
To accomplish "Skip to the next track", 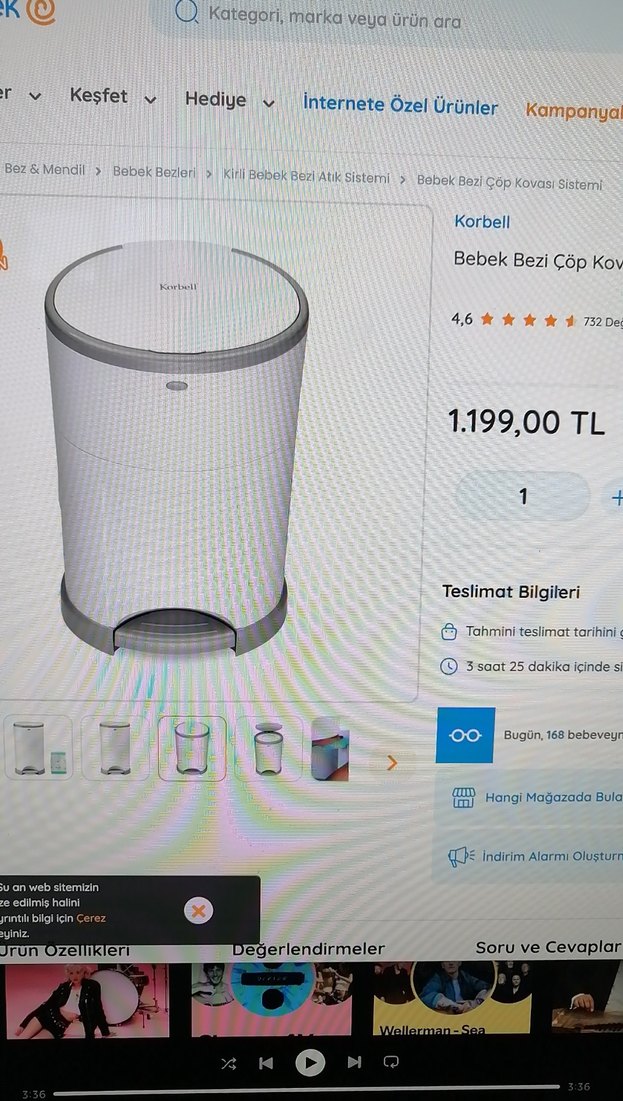I will [x=355, y=1062].
